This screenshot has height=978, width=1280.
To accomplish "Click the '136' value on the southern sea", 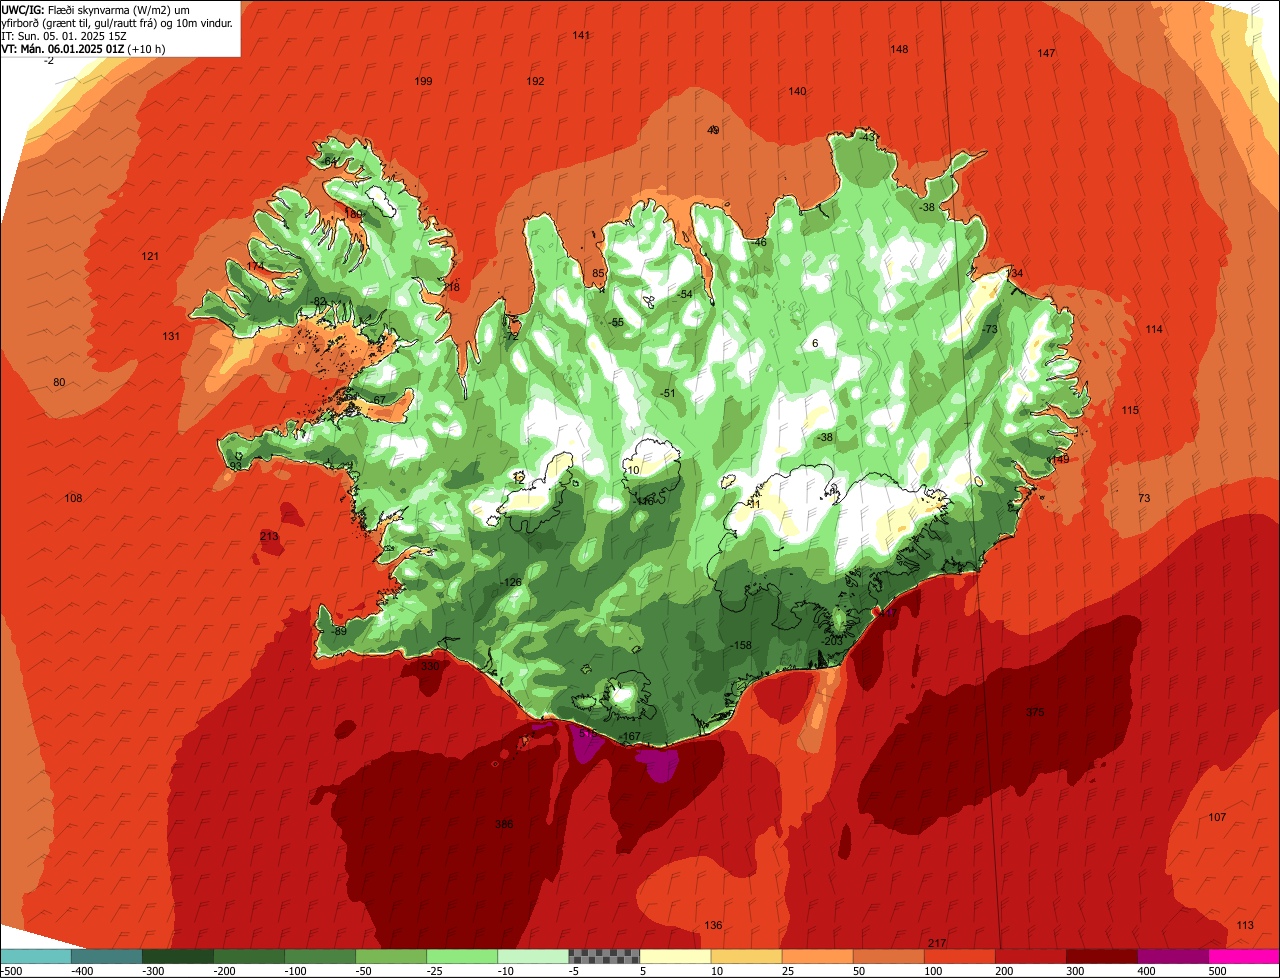I will point(713,925).
